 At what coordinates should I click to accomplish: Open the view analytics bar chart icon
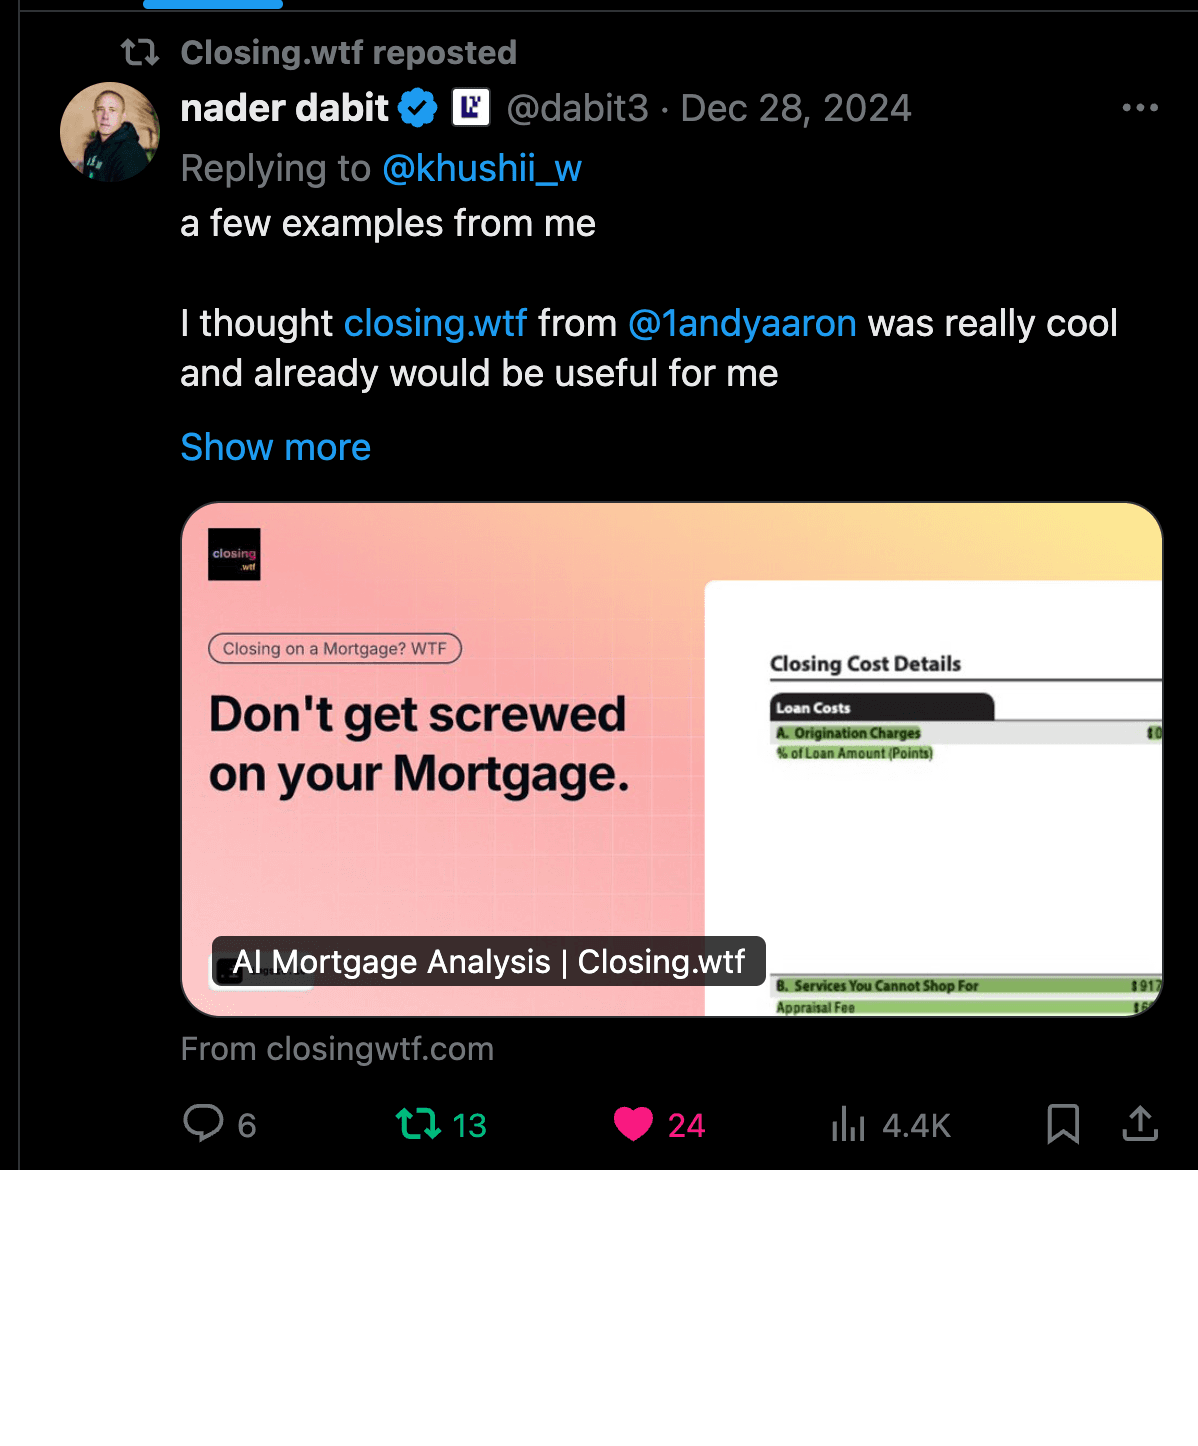pyautogui.click(x=848, y=1124)
